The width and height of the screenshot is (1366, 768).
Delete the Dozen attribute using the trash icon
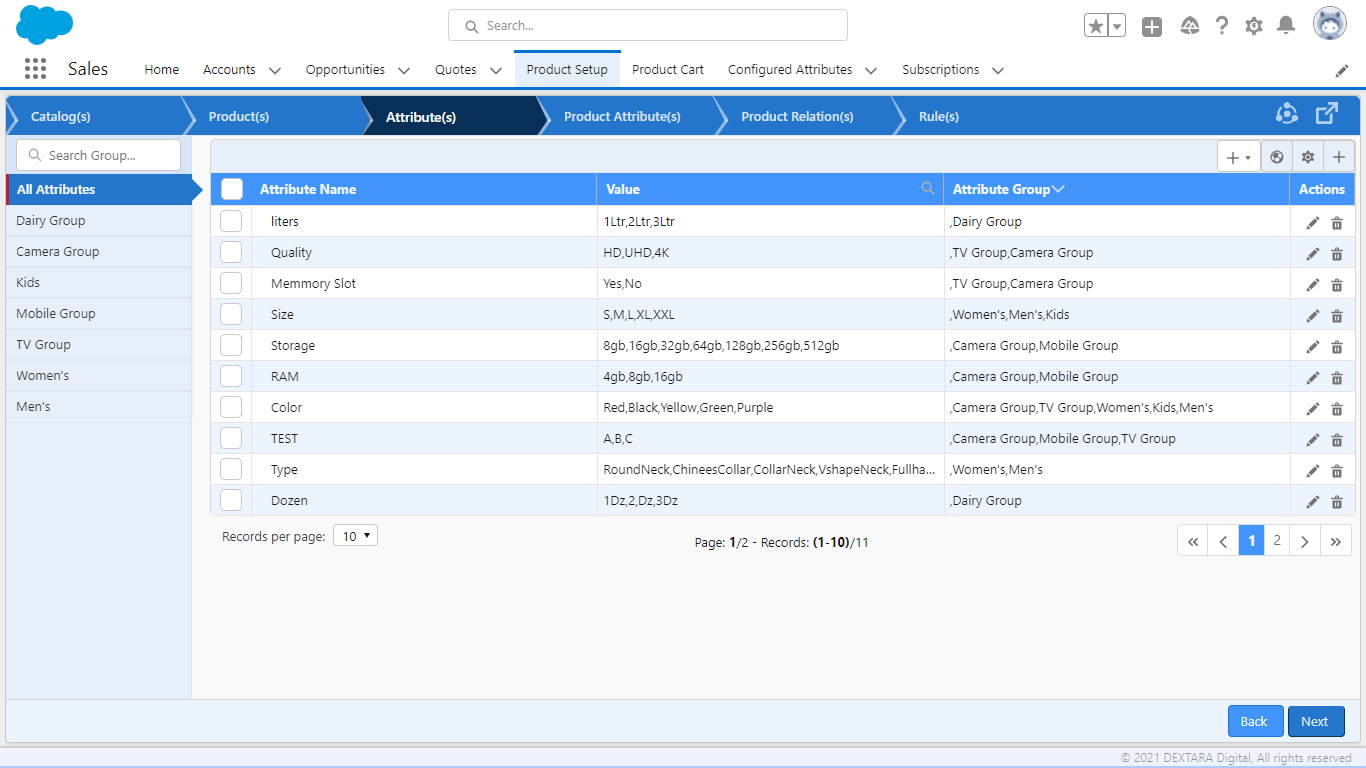pyautogui.click(x=1337, y=501)
